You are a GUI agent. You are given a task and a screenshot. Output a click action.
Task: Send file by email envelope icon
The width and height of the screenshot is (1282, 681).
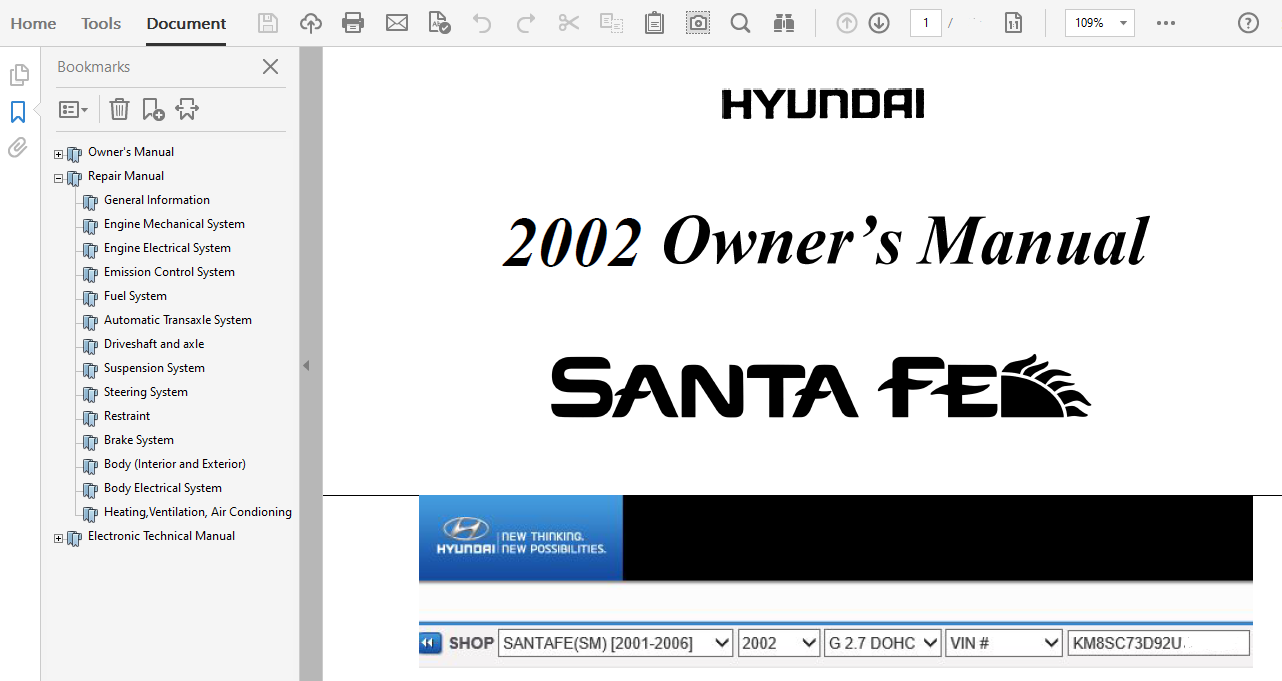point(397,23)
